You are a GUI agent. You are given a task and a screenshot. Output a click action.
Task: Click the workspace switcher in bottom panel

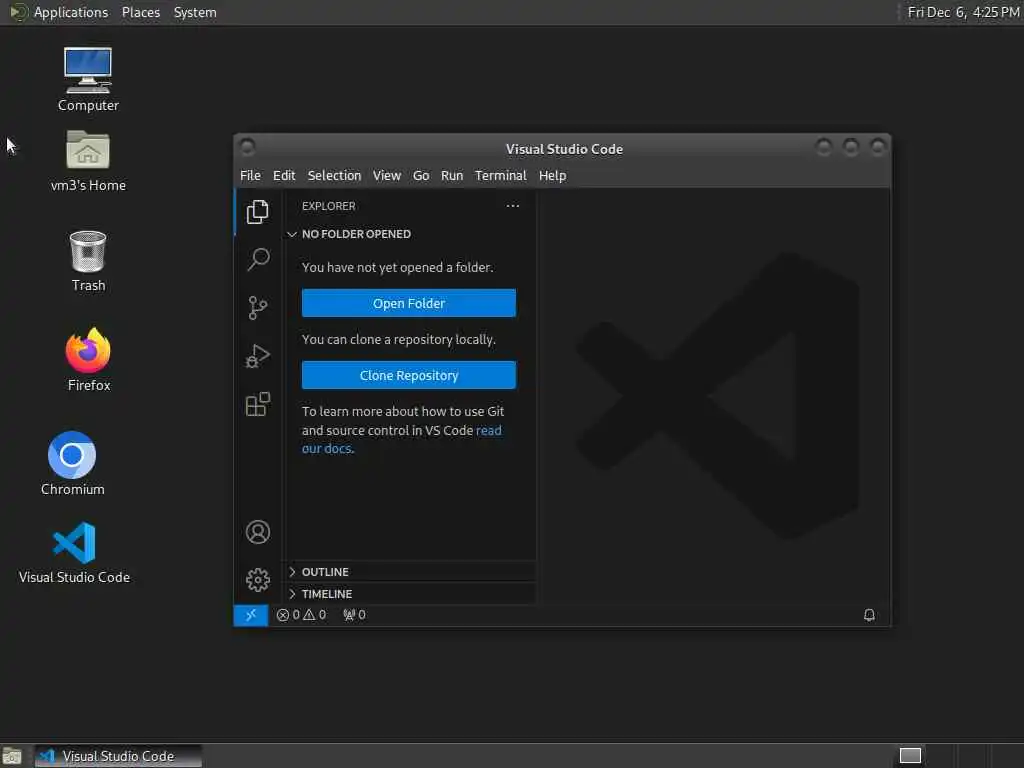tap(910, 756)
